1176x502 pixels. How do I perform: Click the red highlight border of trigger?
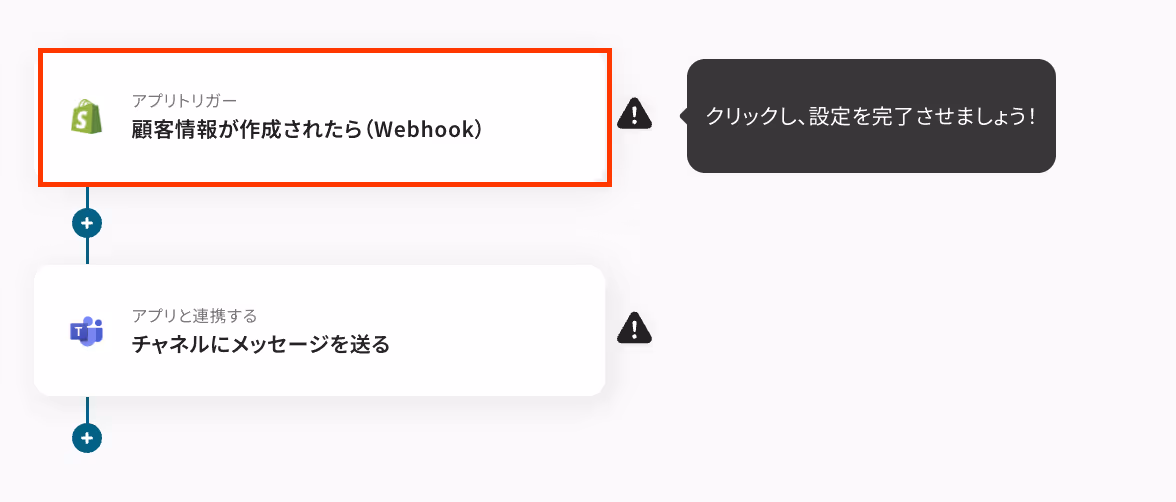[x=325, y=50]
